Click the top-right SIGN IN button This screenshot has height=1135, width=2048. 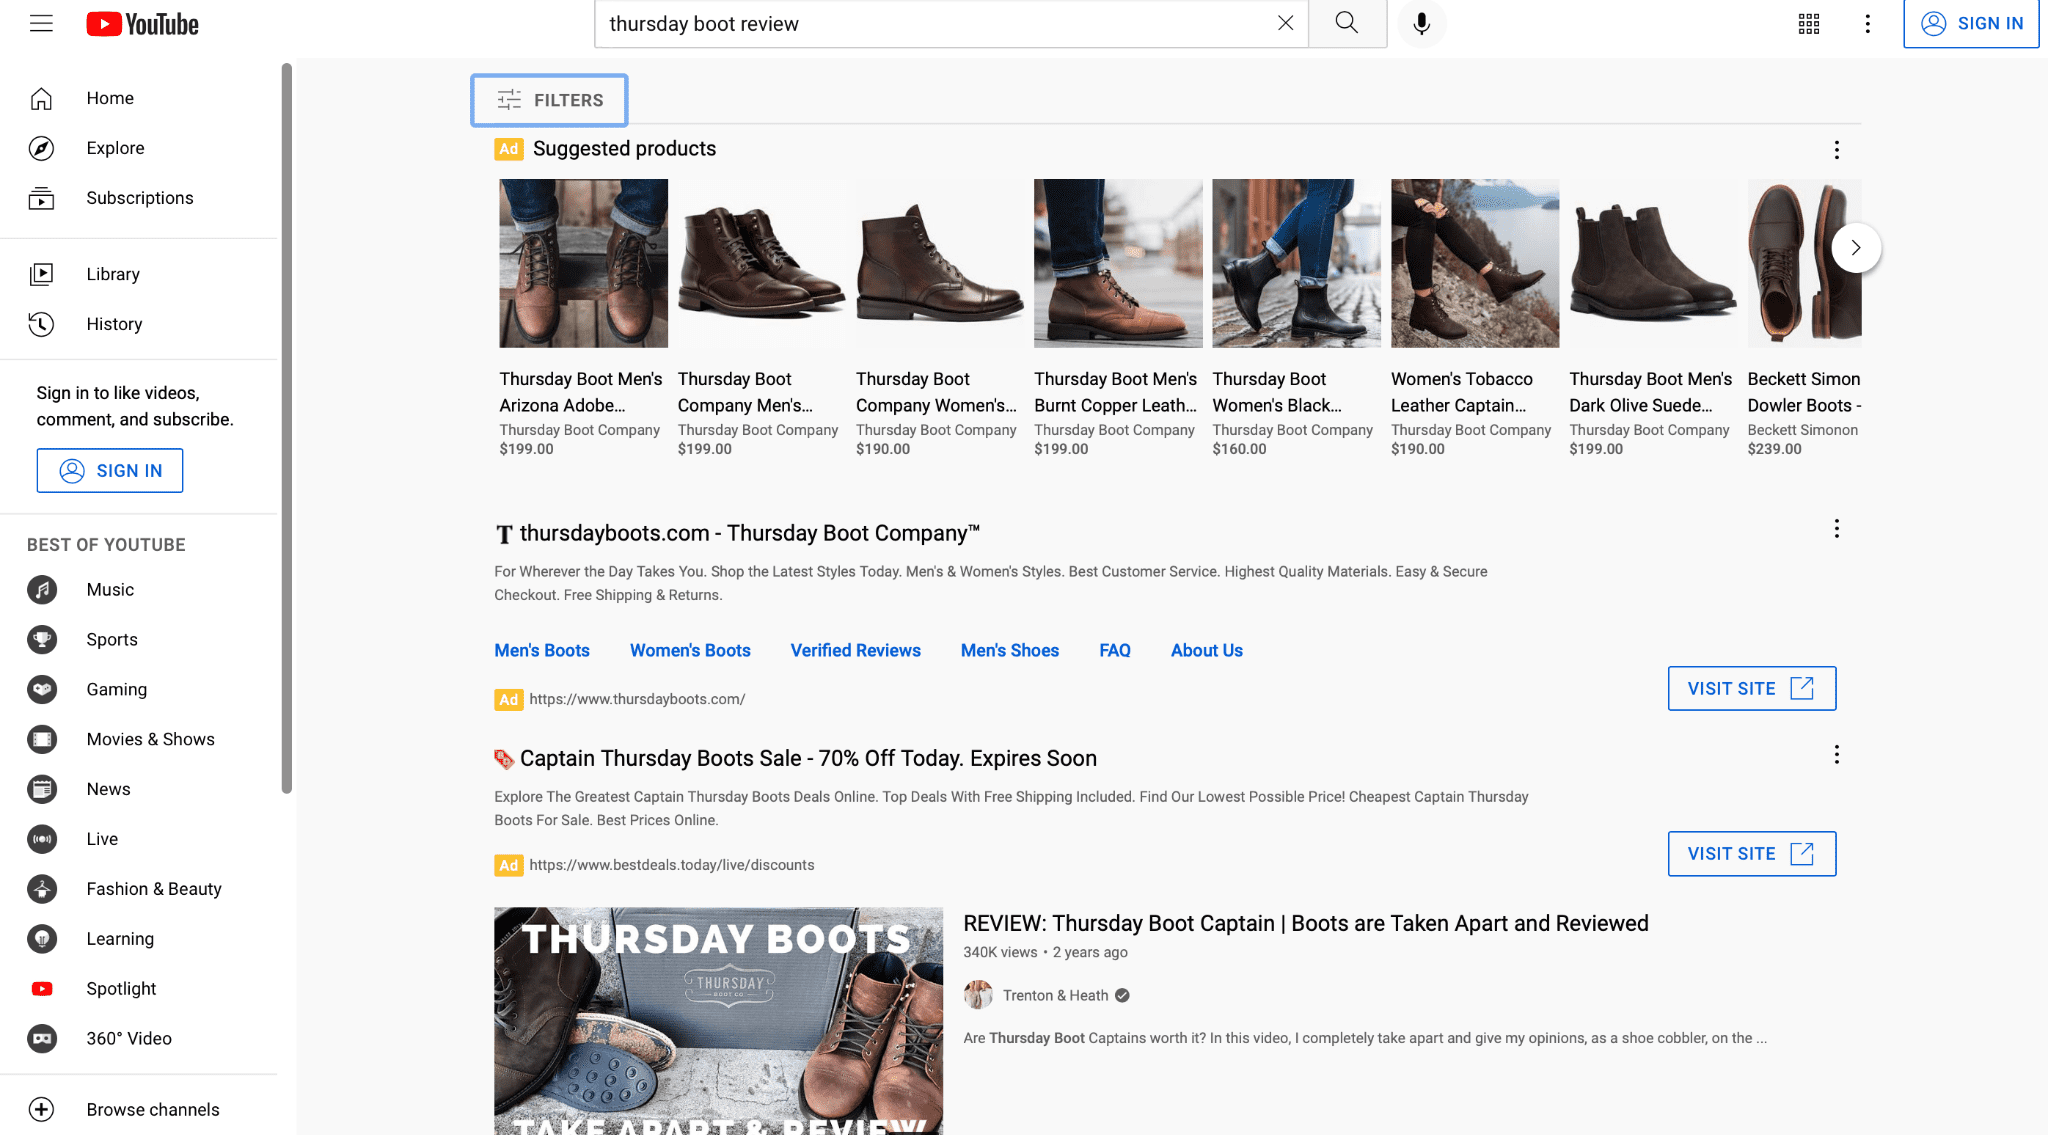[x=1971, y=23]
